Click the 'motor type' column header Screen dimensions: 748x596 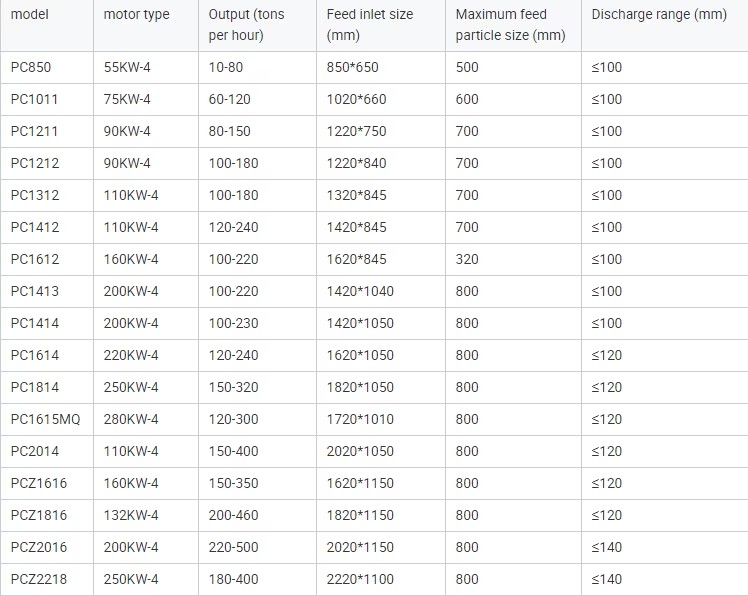[x=136, y=14]
